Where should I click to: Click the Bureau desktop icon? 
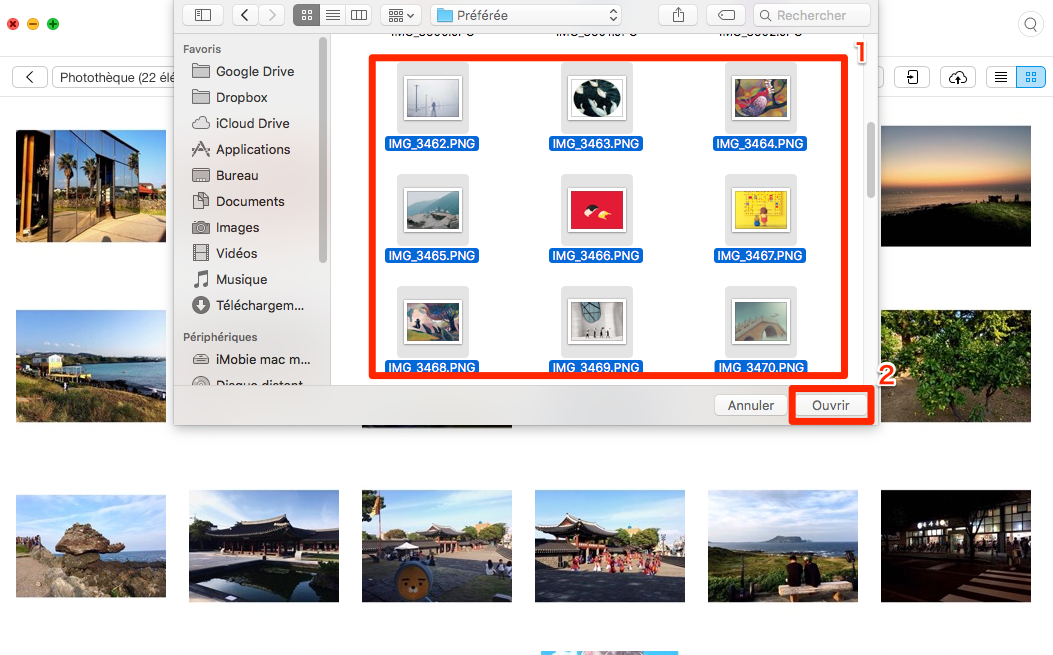201,175
